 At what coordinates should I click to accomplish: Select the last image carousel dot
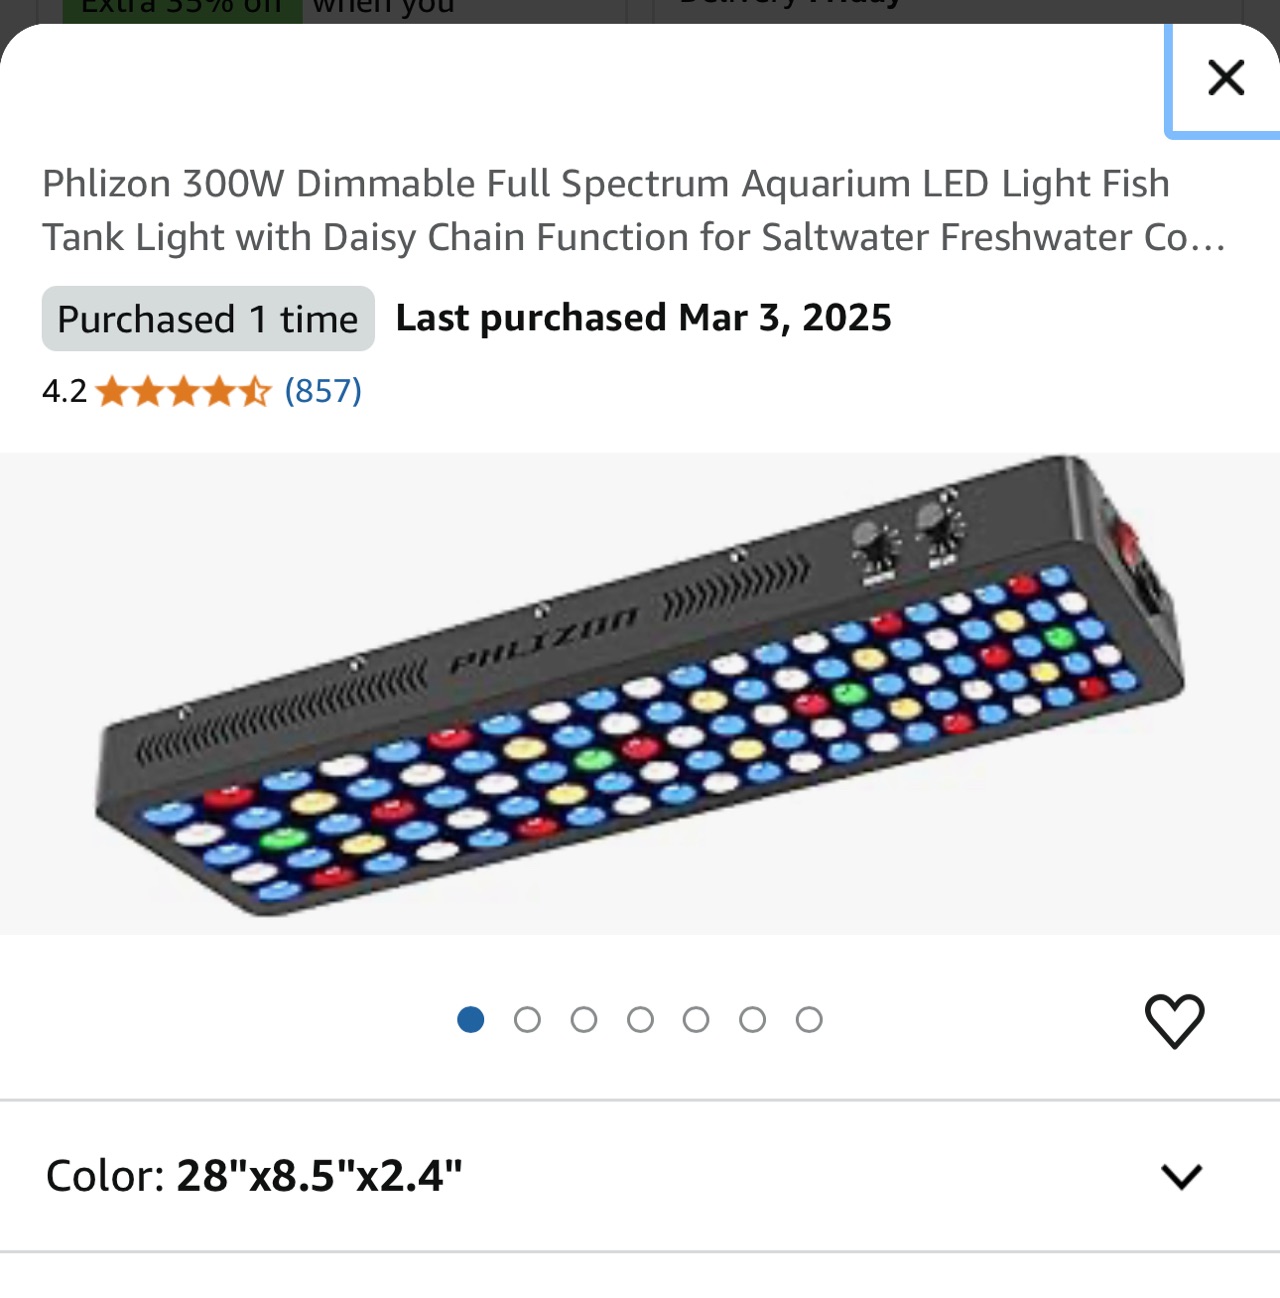[809, 1020]
